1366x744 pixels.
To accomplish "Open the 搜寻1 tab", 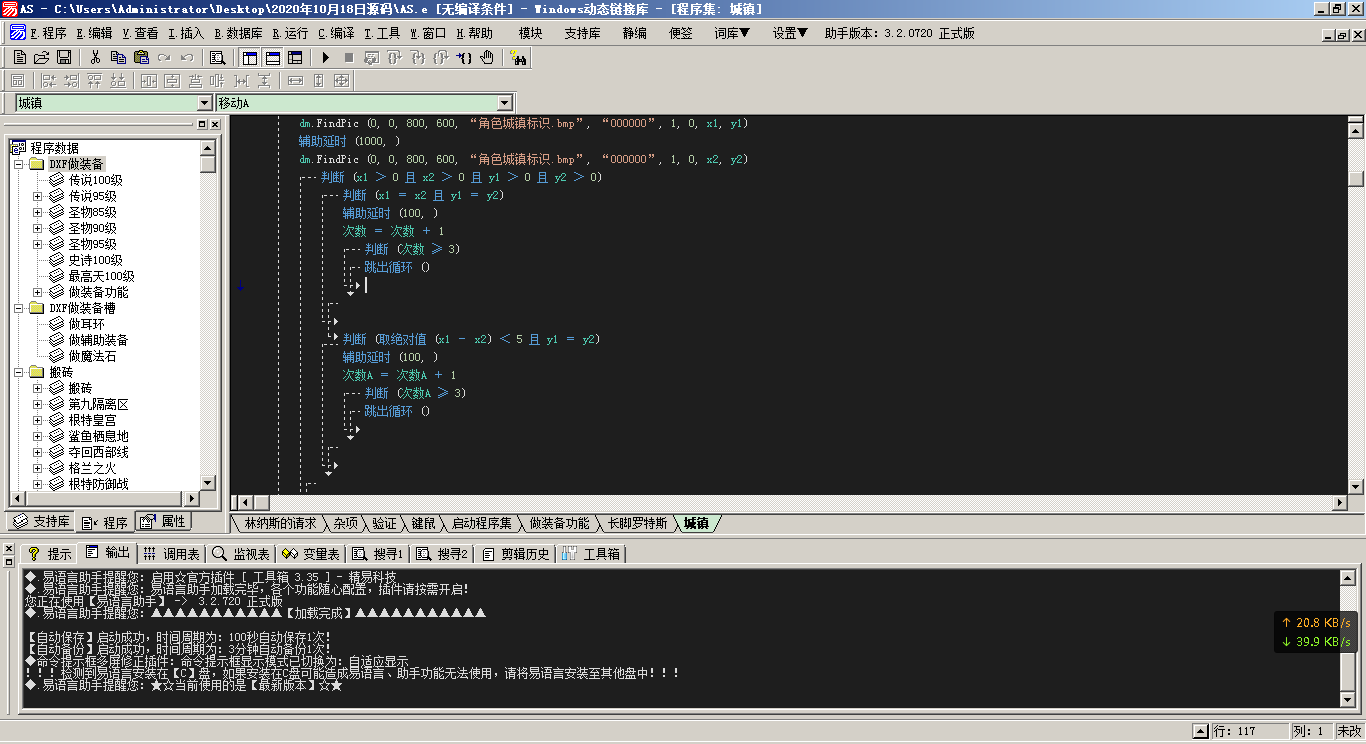I will coord(378,553).
